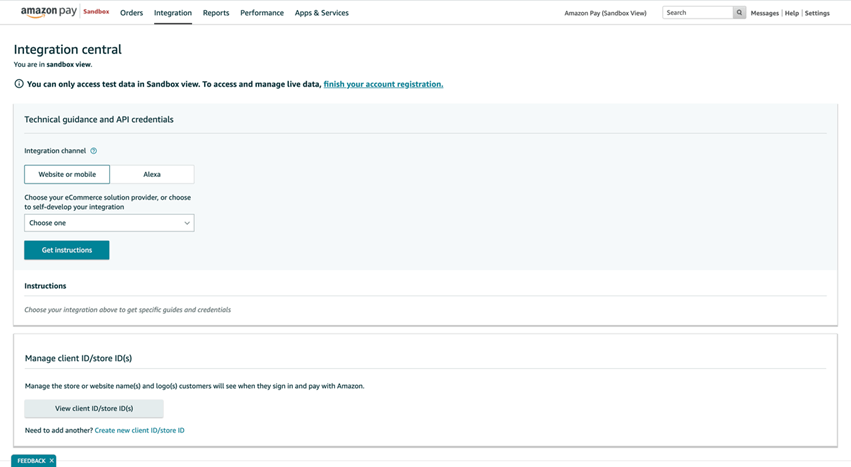Click Manage client ID/store ID(s) heading

(x=78, y=358)
